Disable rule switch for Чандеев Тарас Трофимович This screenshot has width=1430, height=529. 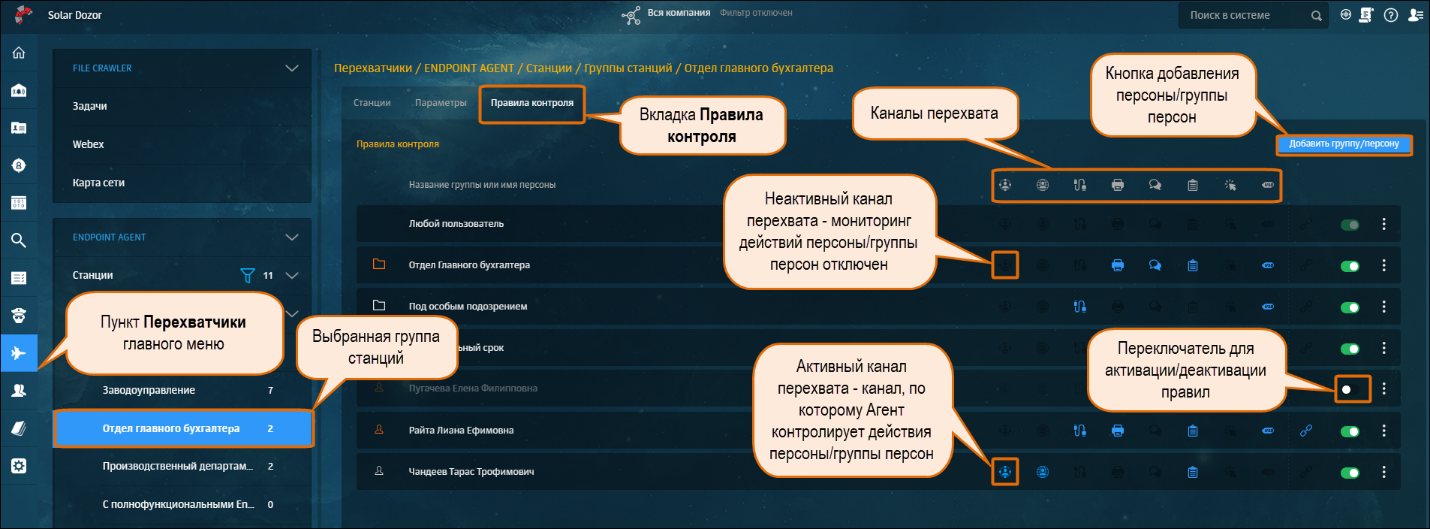[x=1350, y=471]
